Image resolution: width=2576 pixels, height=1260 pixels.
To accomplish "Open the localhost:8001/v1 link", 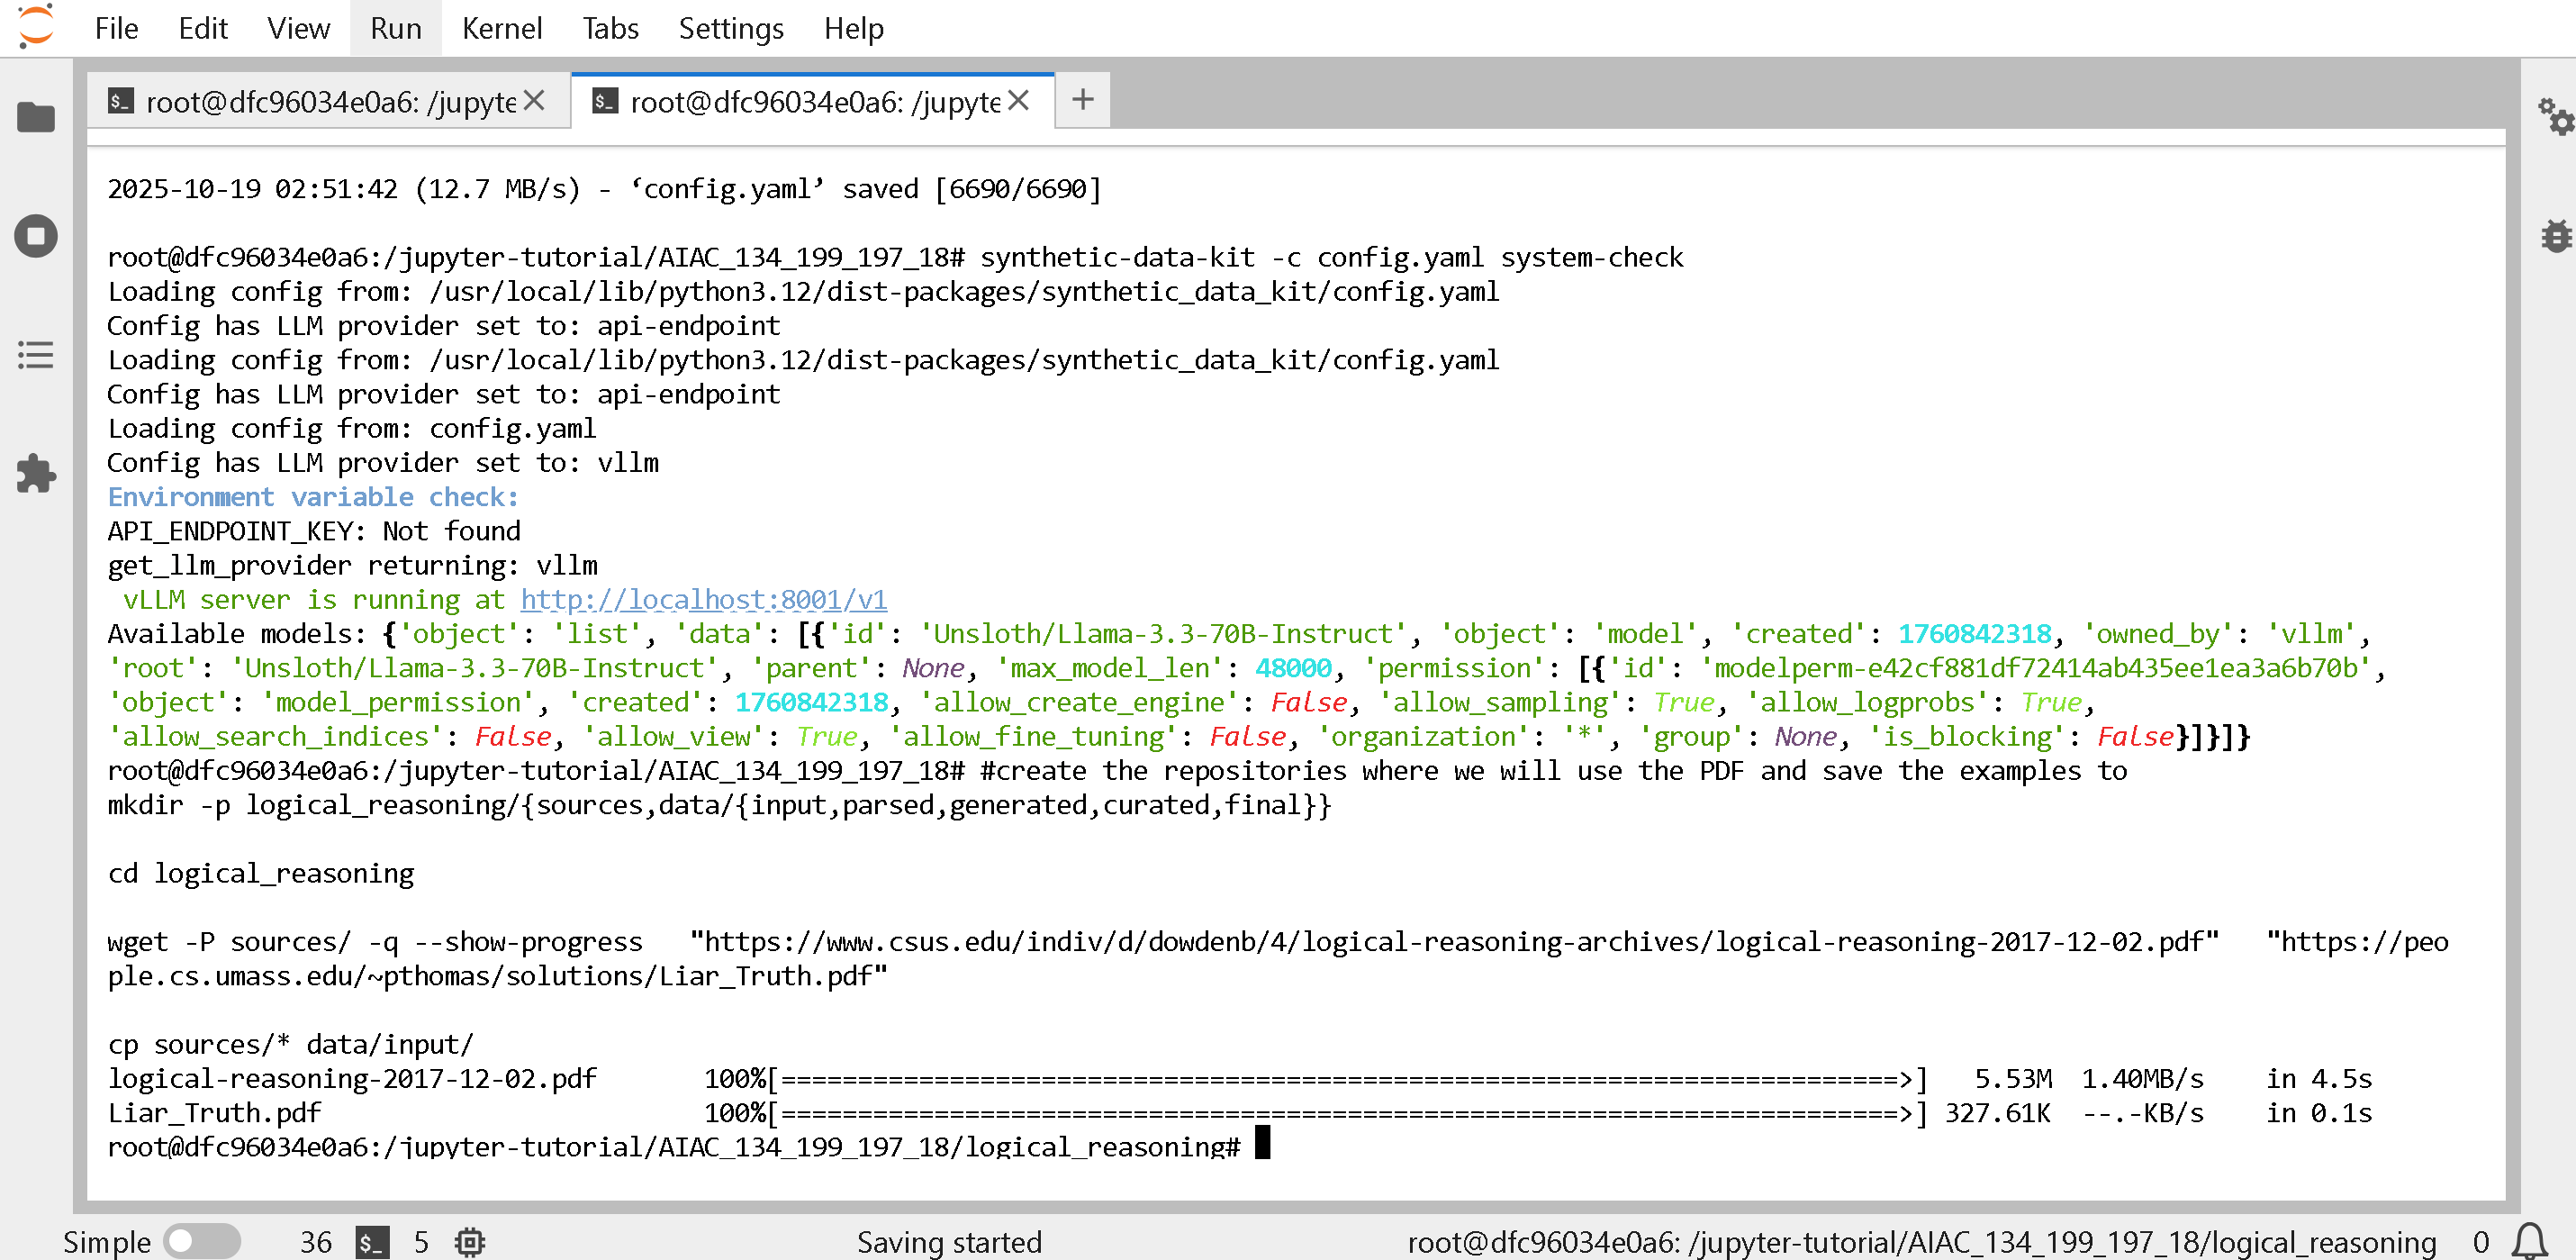I will [x=703, y=599].
